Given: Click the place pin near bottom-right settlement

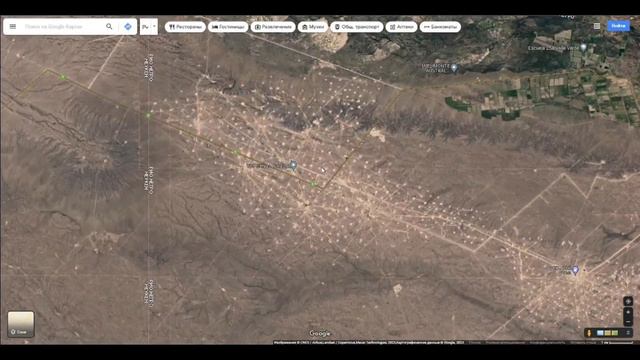Looking at the screenshot, I should [x=575, y=270].
